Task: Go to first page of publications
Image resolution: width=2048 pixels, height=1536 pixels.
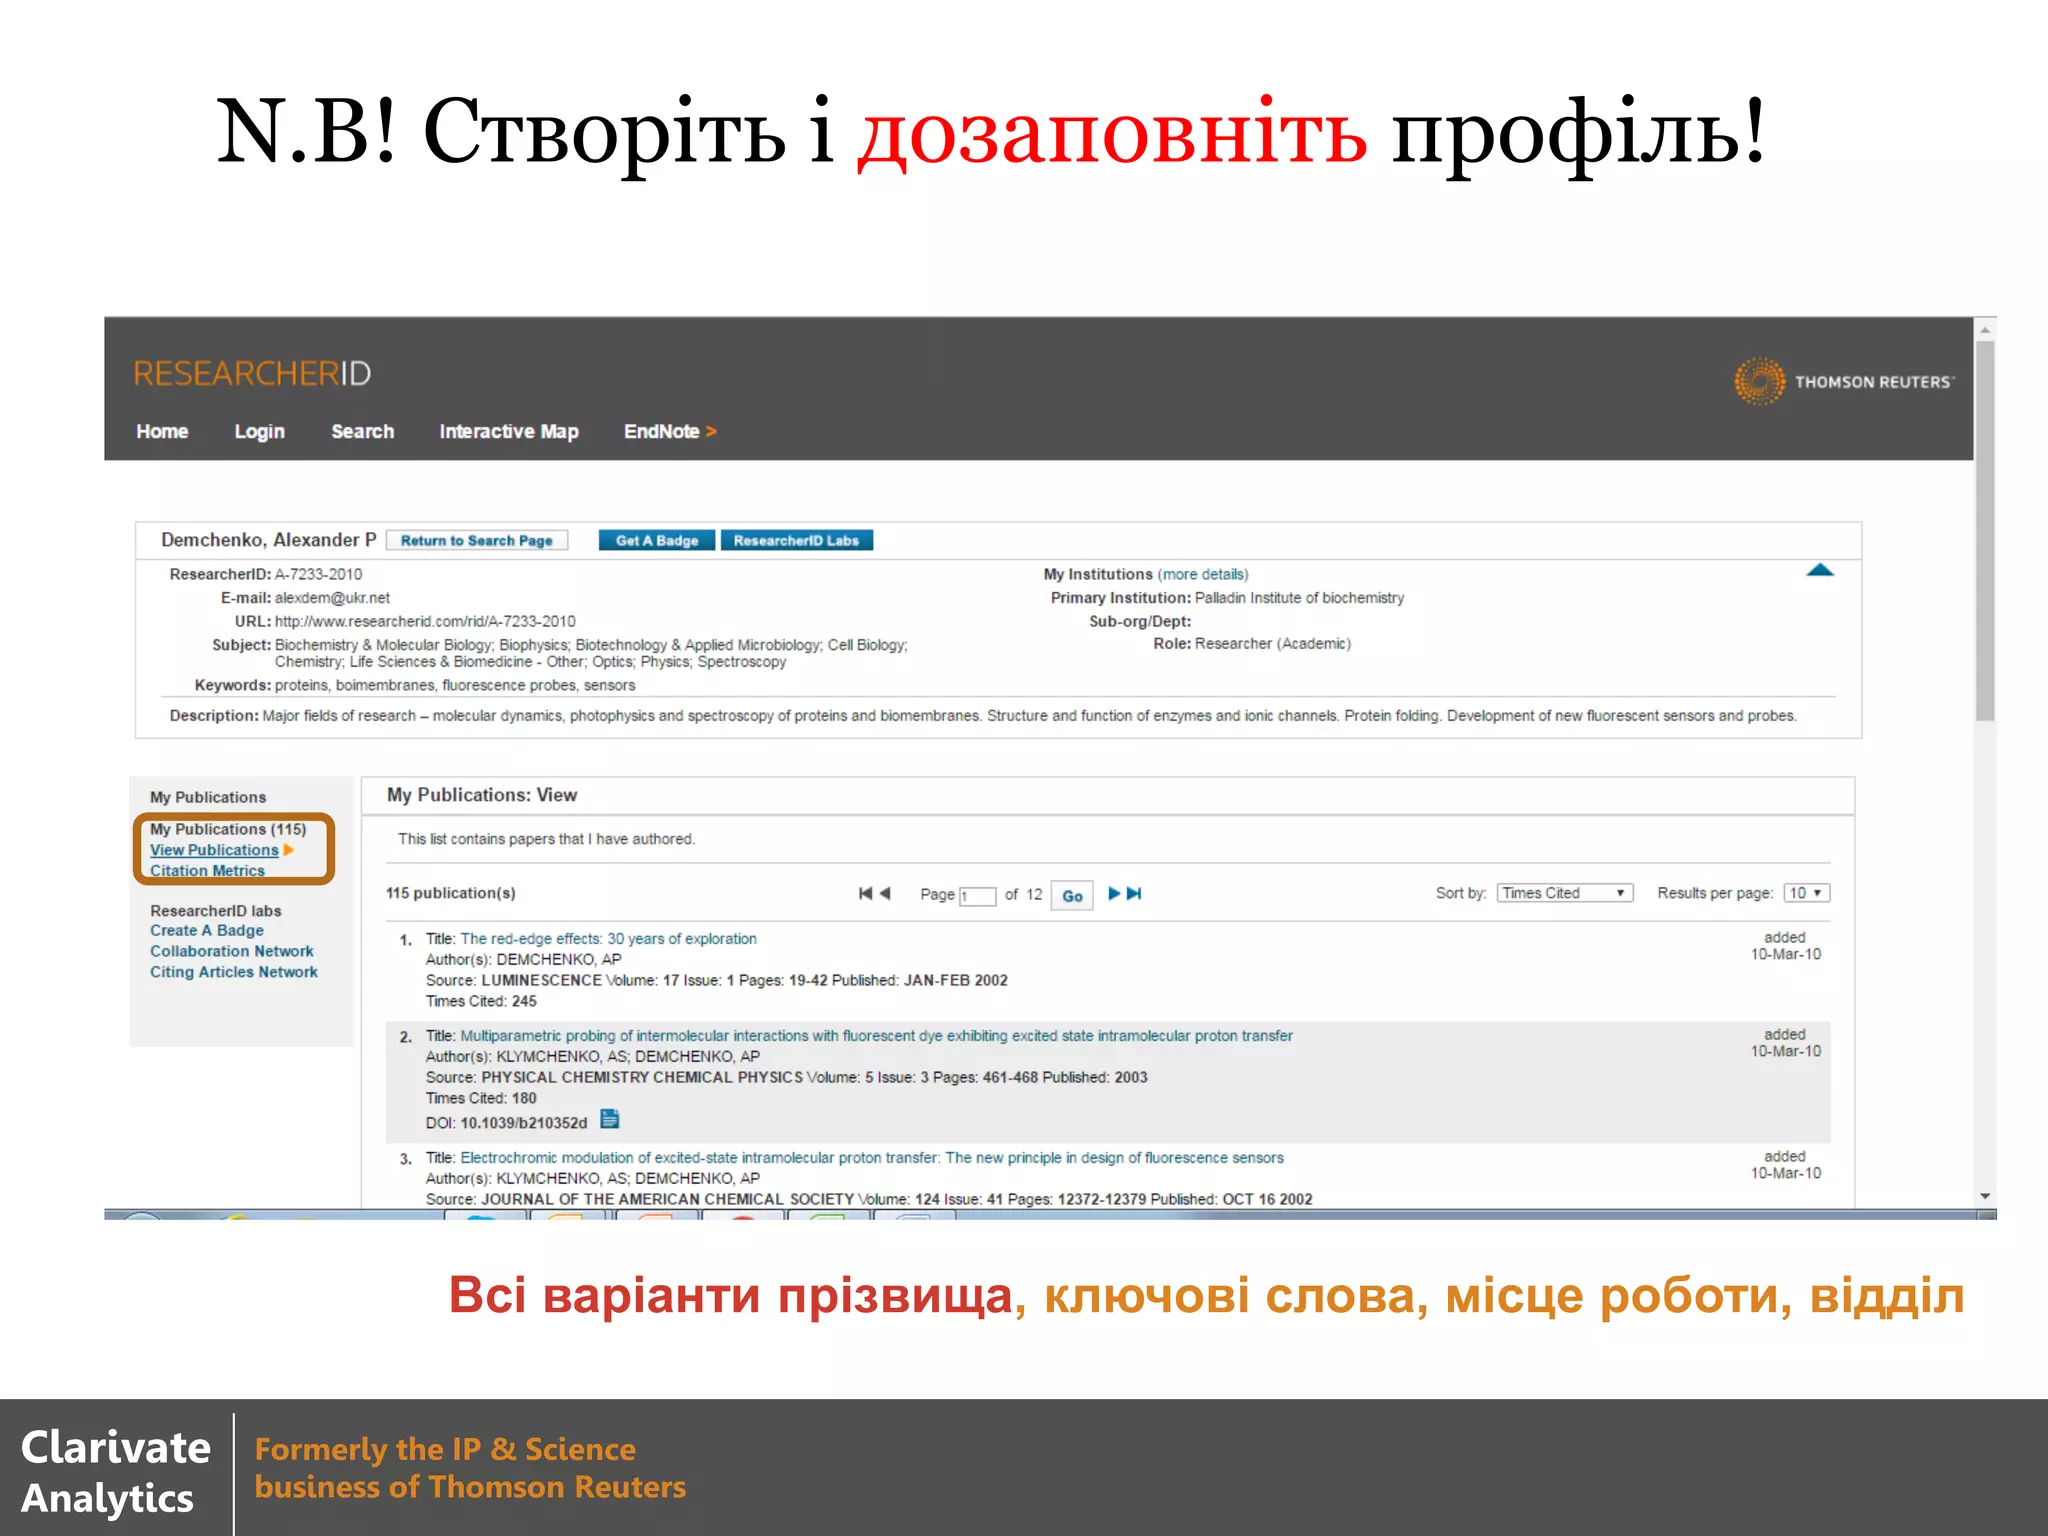Action: pyautogui.click(x=865, y=893)
